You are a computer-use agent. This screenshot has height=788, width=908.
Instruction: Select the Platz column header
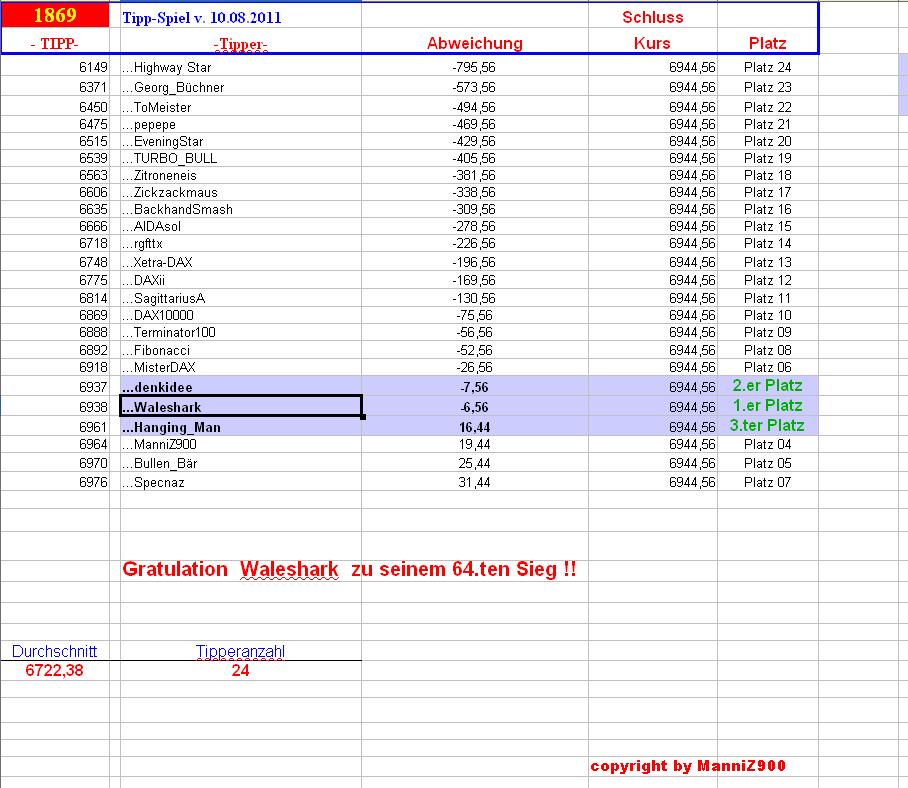coord(767,43)
